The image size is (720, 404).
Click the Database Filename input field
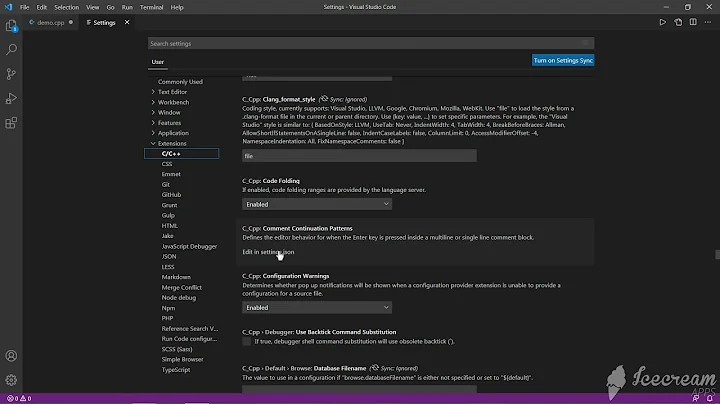[x=359, y=389]
